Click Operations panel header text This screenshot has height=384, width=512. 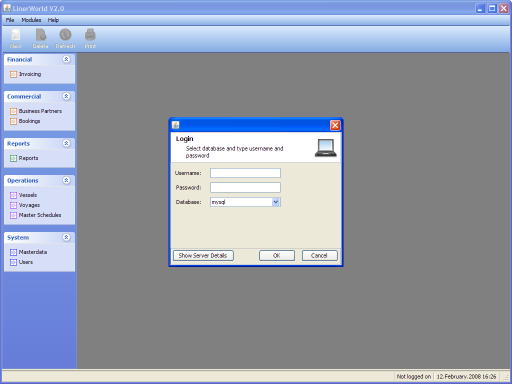pyautogui.click(x=23, y=180)
